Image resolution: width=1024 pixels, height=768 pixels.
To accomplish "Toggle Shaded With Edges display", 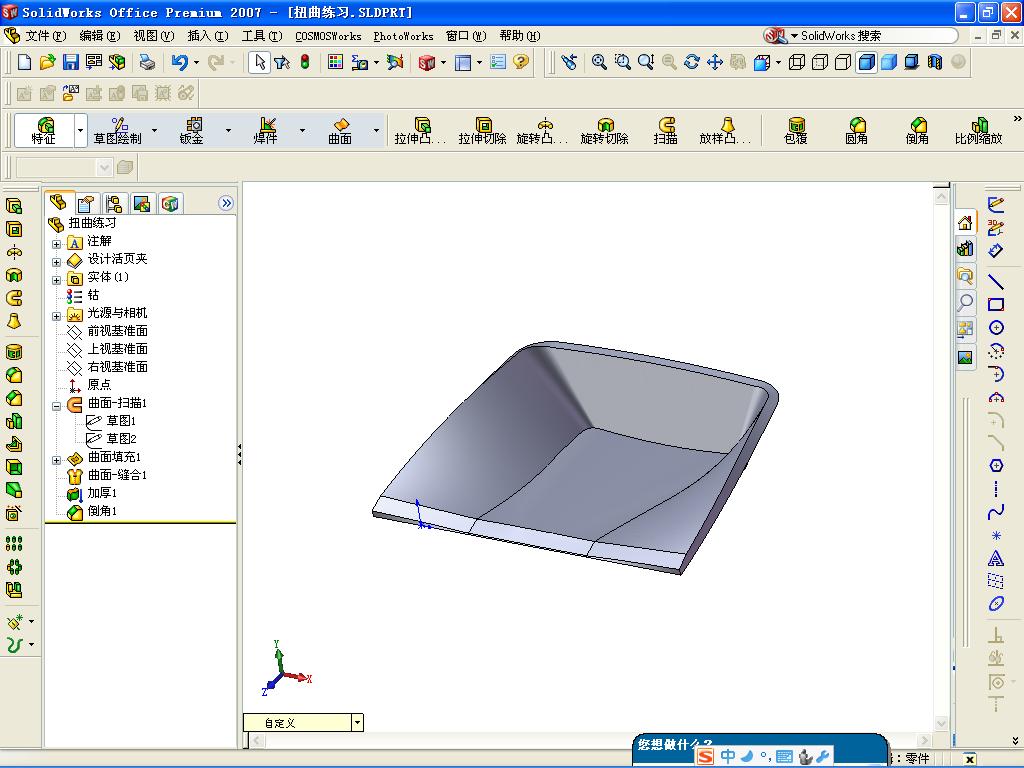I will click(866, 62).
